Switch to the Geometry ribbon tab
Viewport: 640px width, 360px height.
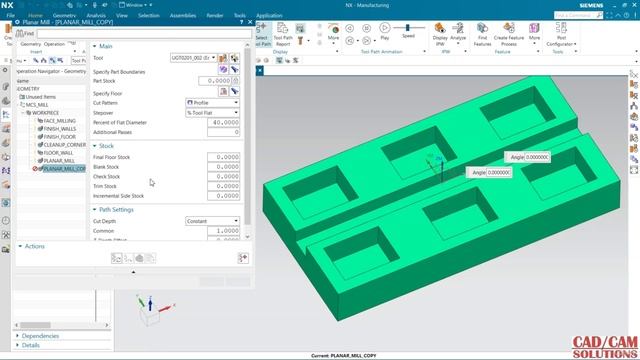click(64, 15)
